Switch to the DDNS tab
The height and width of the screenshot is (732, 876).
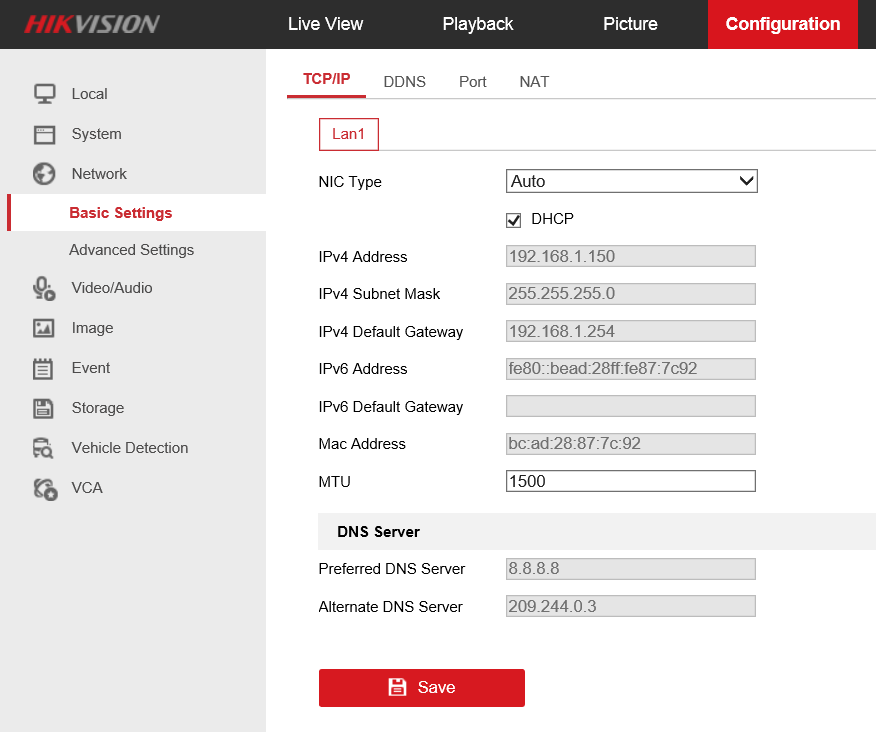point(404,82)
